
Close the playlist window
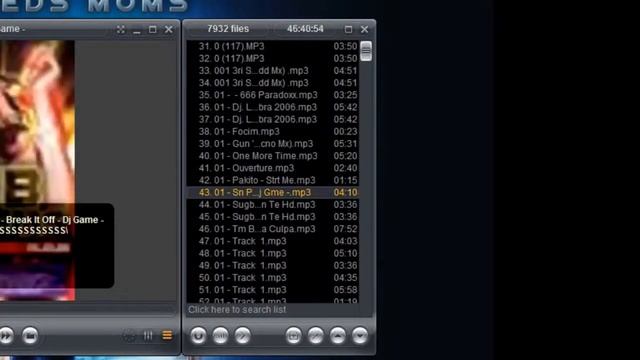click(364, 29)
